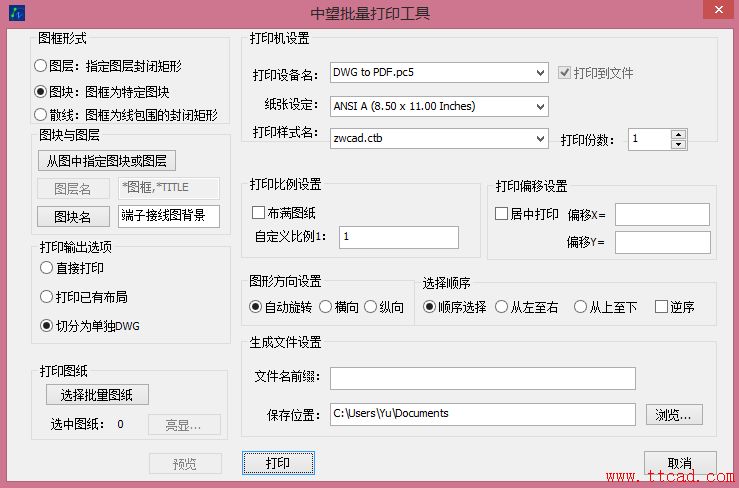Click the 图块名 button
Screen dimensions: 739x488
73,217
